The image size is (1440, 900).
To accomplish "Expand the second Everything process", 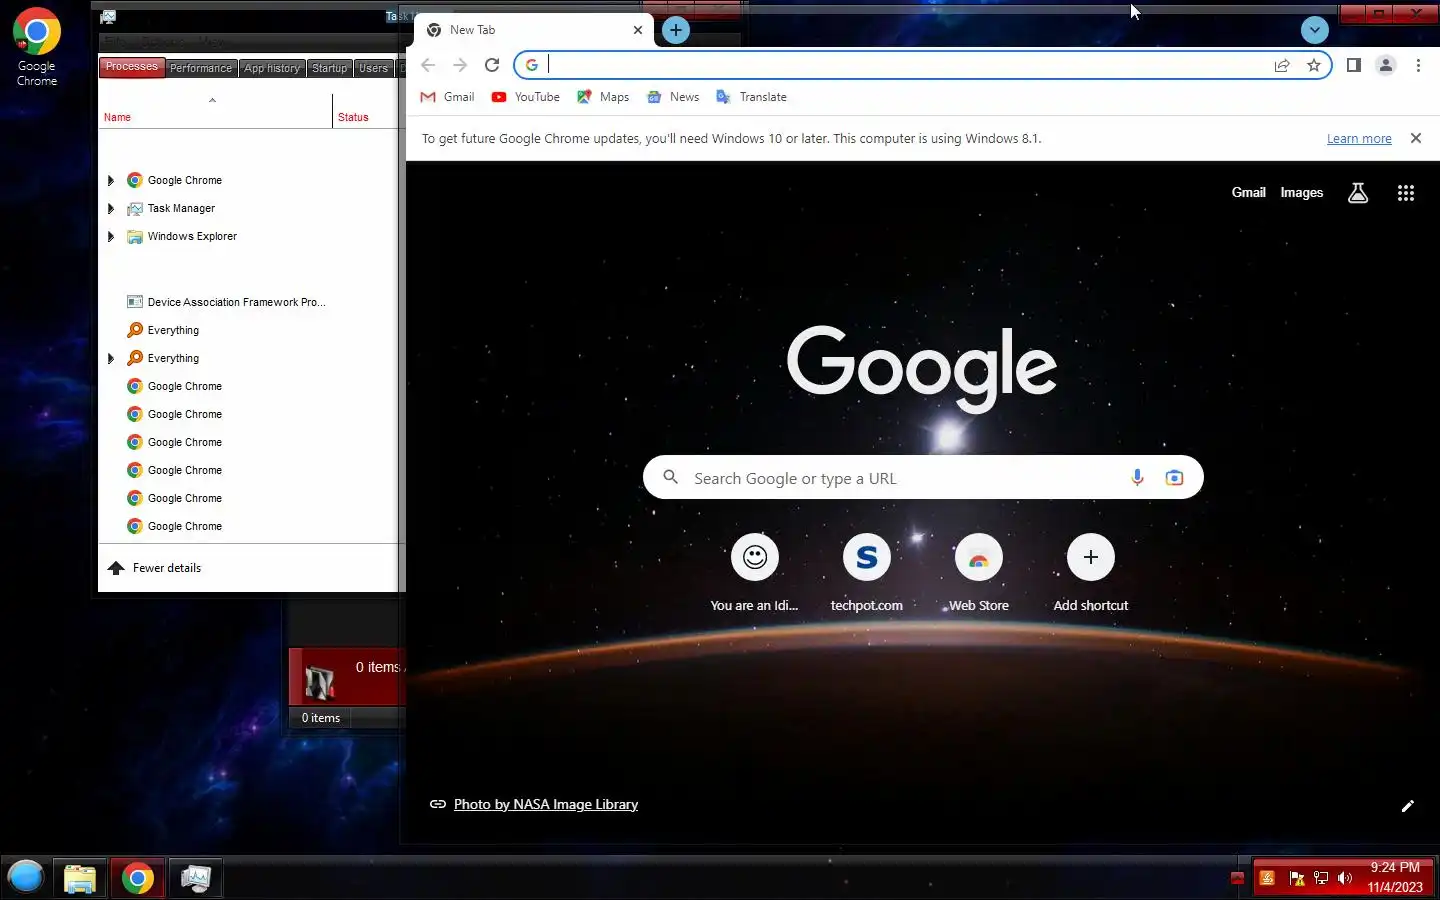I will point(111,358).
